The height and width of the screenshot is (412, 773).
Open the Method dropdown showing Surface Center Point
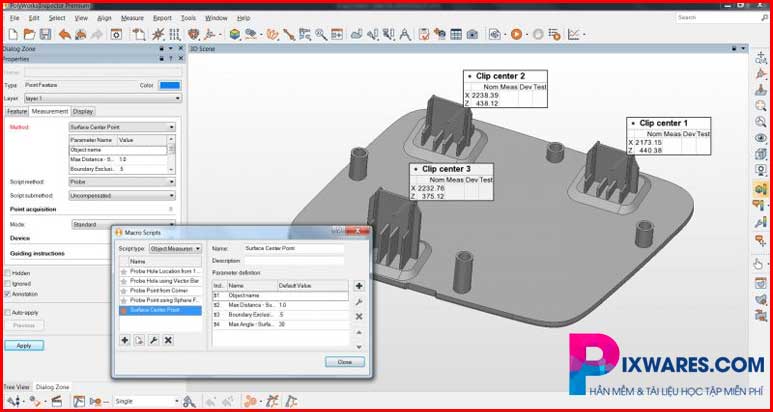coord(122,127)
